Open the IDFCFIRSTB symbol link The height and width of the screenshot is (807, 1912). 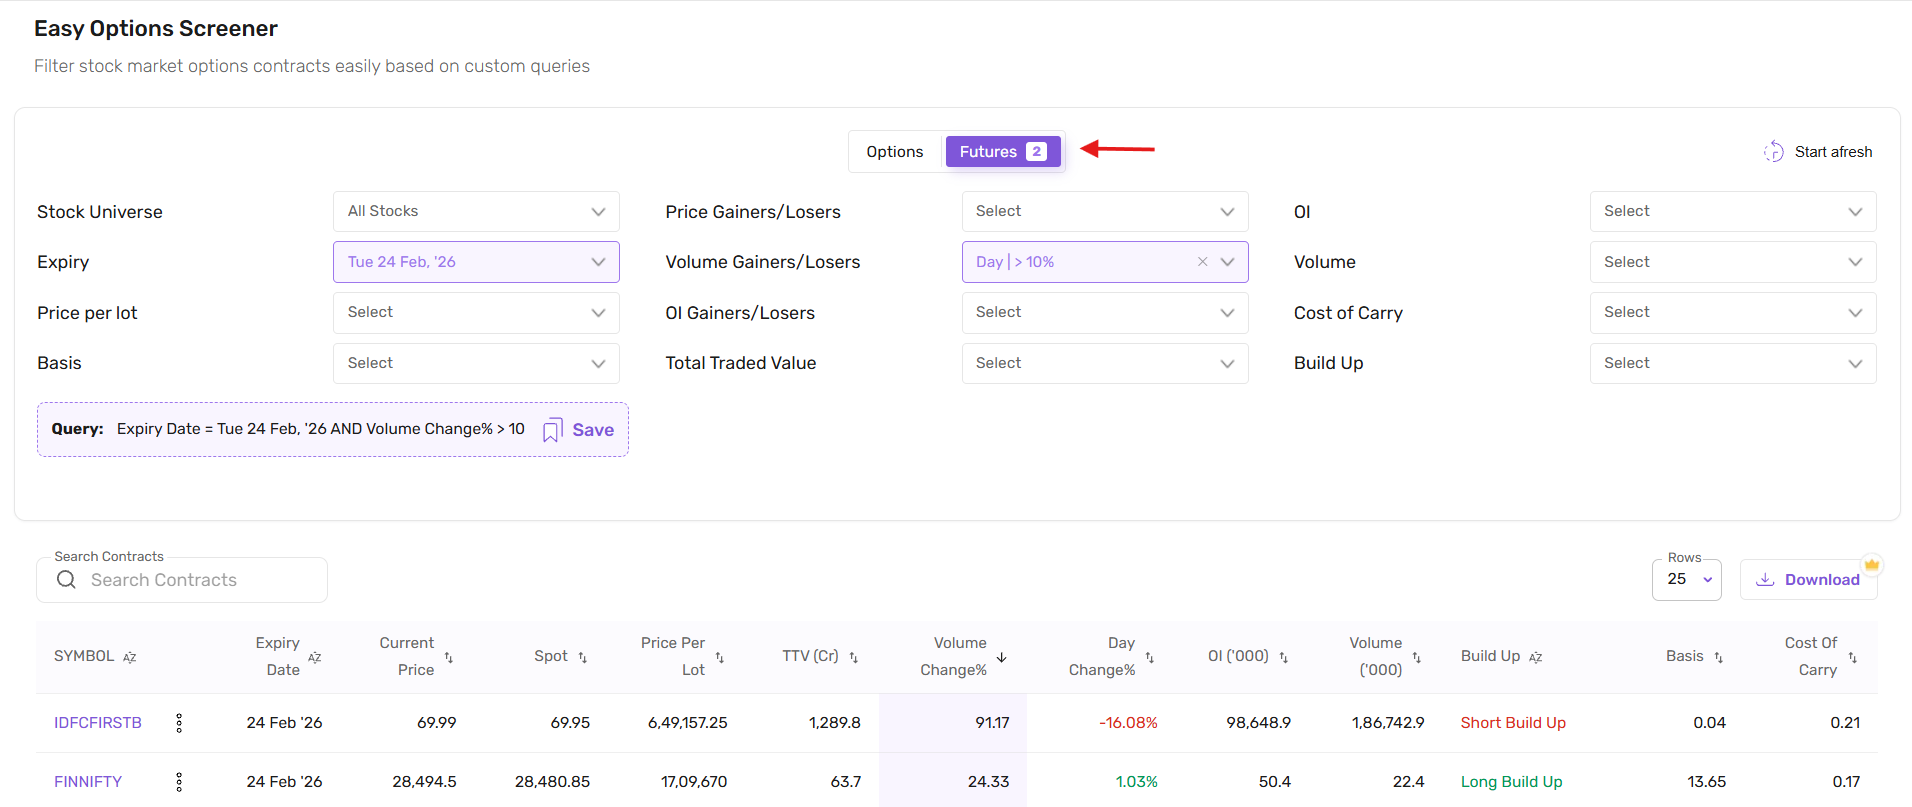98,723
